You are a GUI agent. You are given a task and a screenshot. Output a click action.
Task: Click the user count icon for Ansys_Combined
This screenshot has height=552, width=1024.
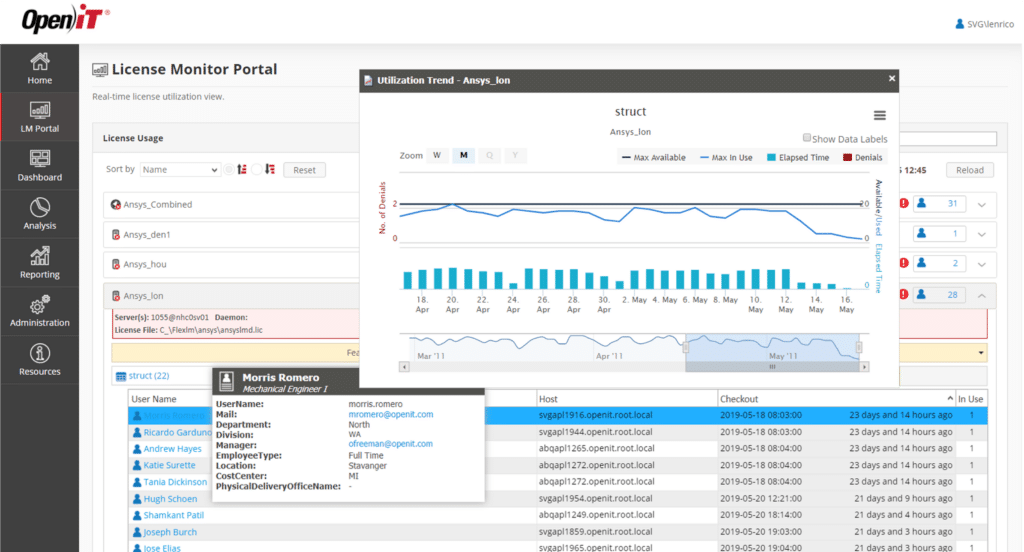[x=940, y=204]
